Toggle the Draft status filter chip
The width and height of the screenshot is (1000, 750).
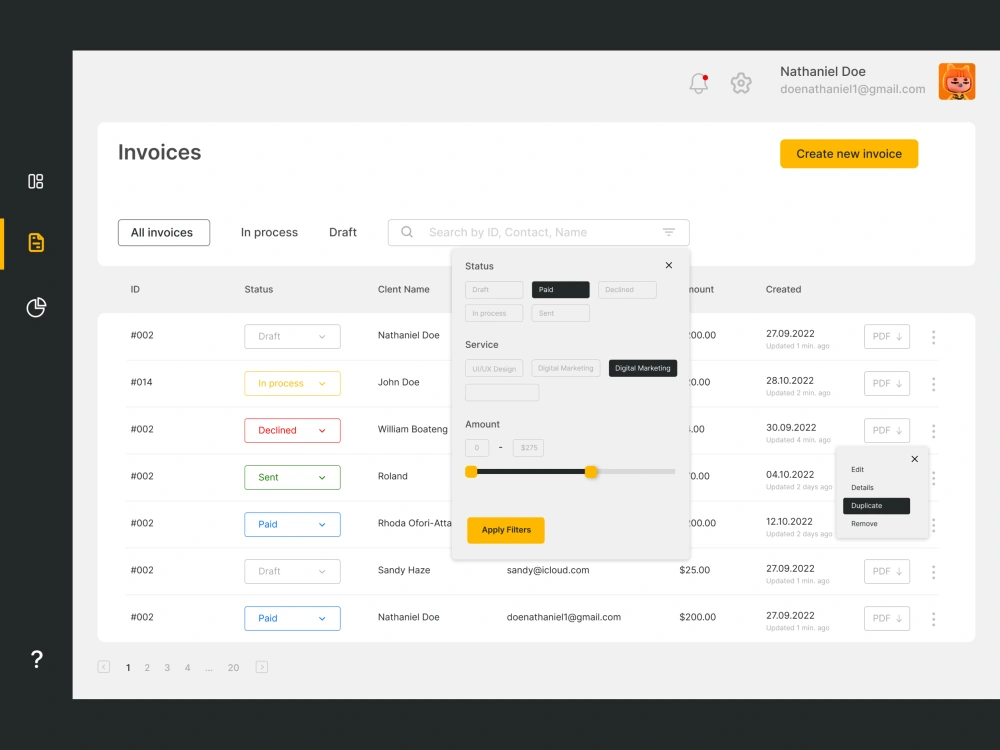coord(494,290)
